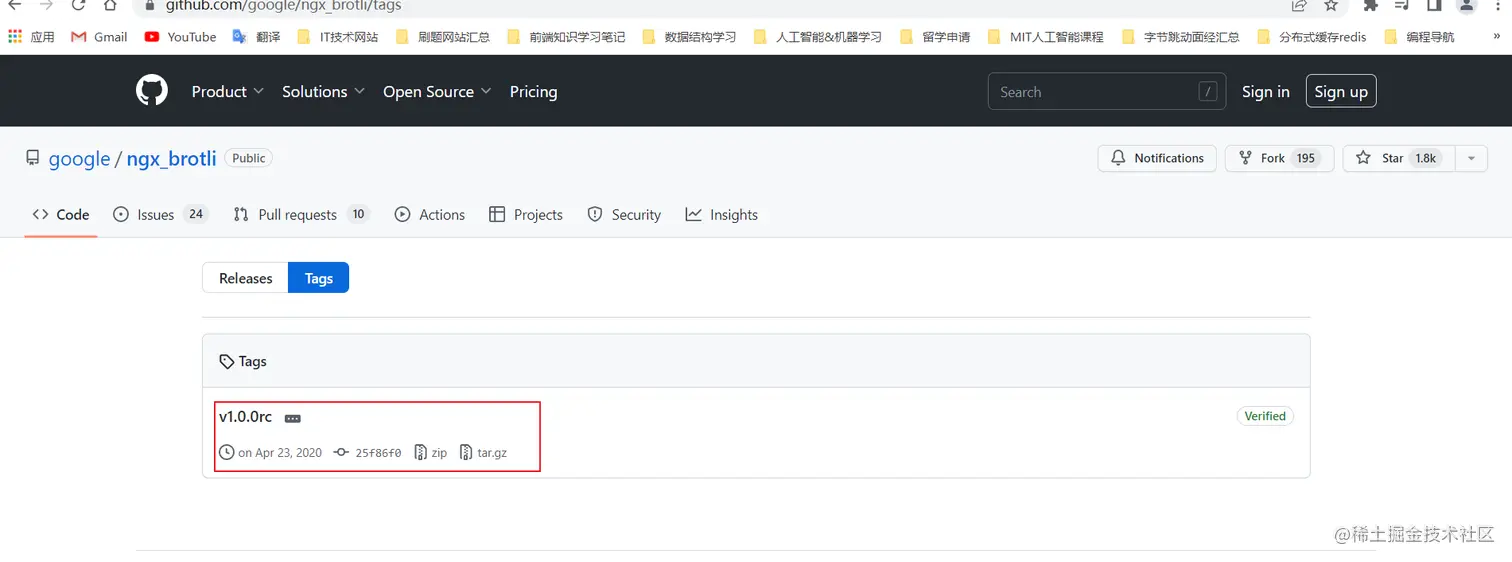This screenshot has height=562, width=1512.
Task: Open the IT技术网站 bookmark folder
Action: point(338,37)
